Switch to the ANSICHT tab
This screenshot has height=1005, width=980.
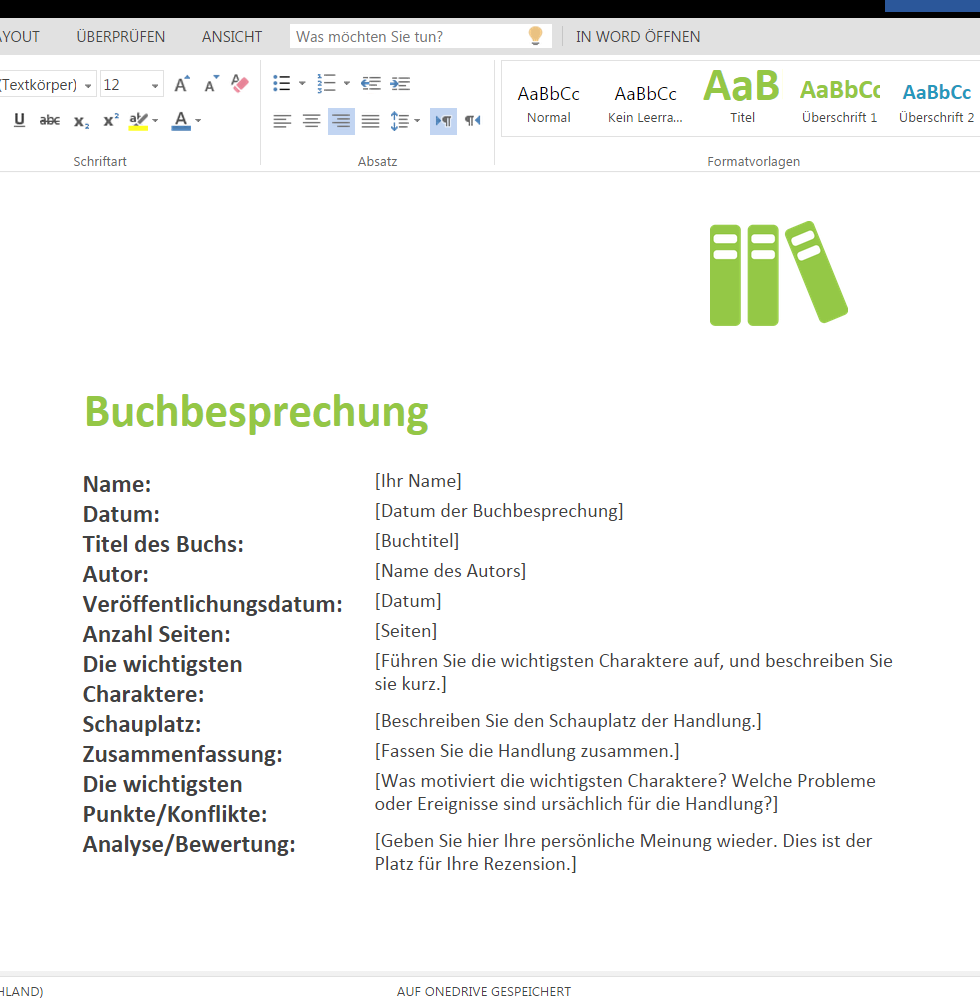[232, 37]
